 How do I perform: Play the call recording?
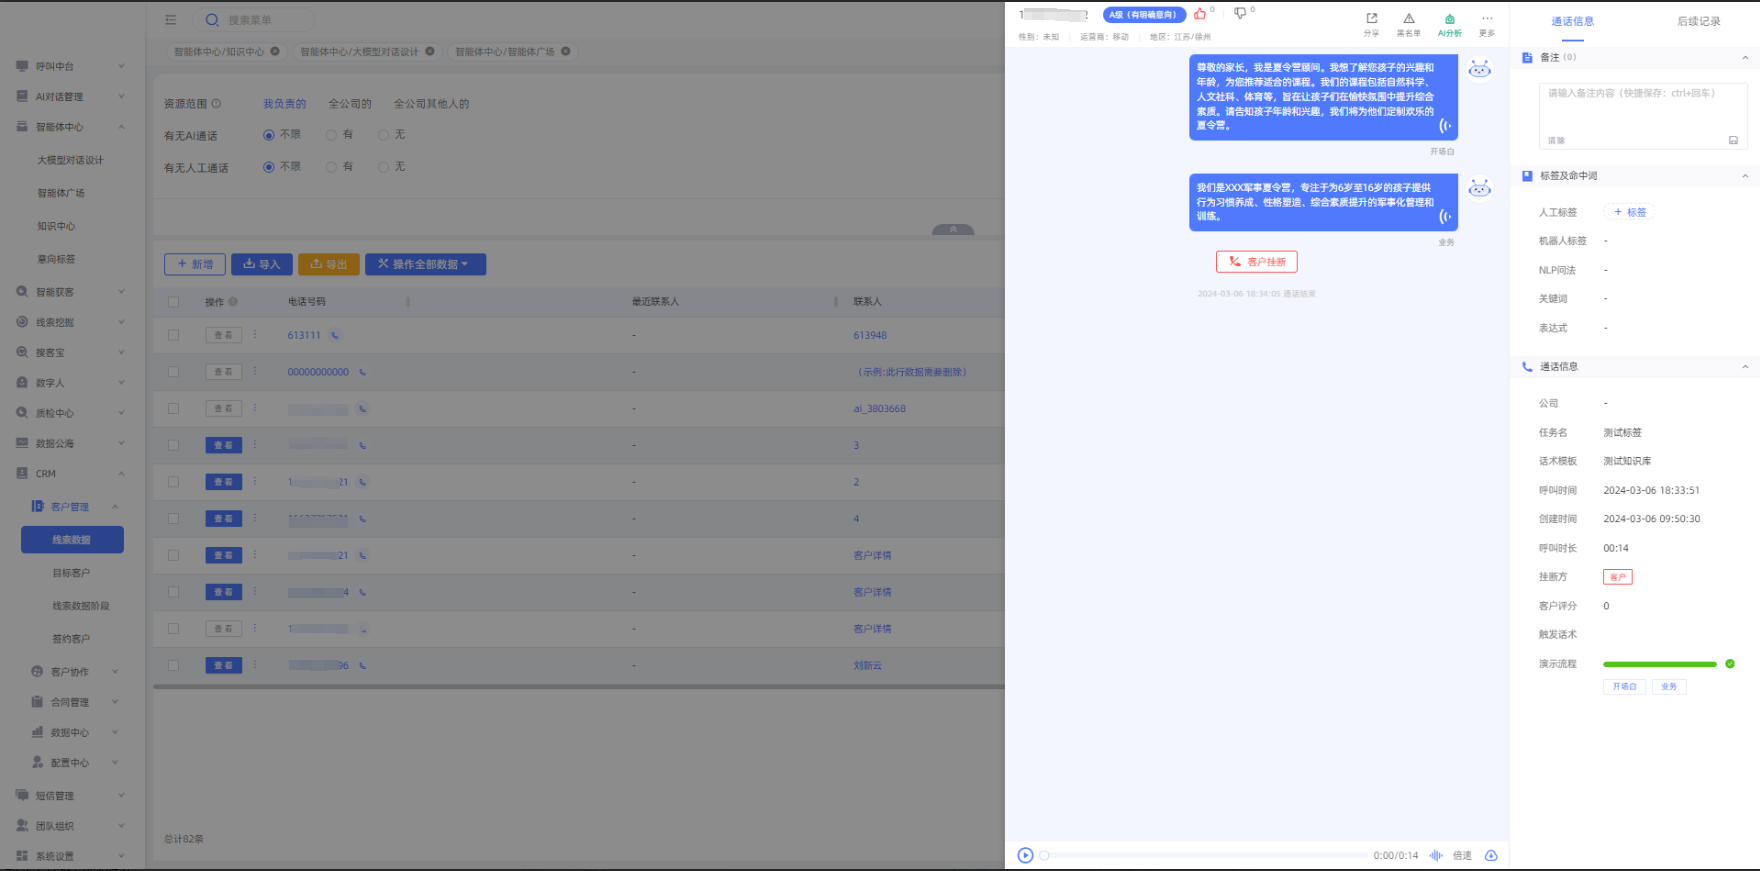coord(1025,855)
